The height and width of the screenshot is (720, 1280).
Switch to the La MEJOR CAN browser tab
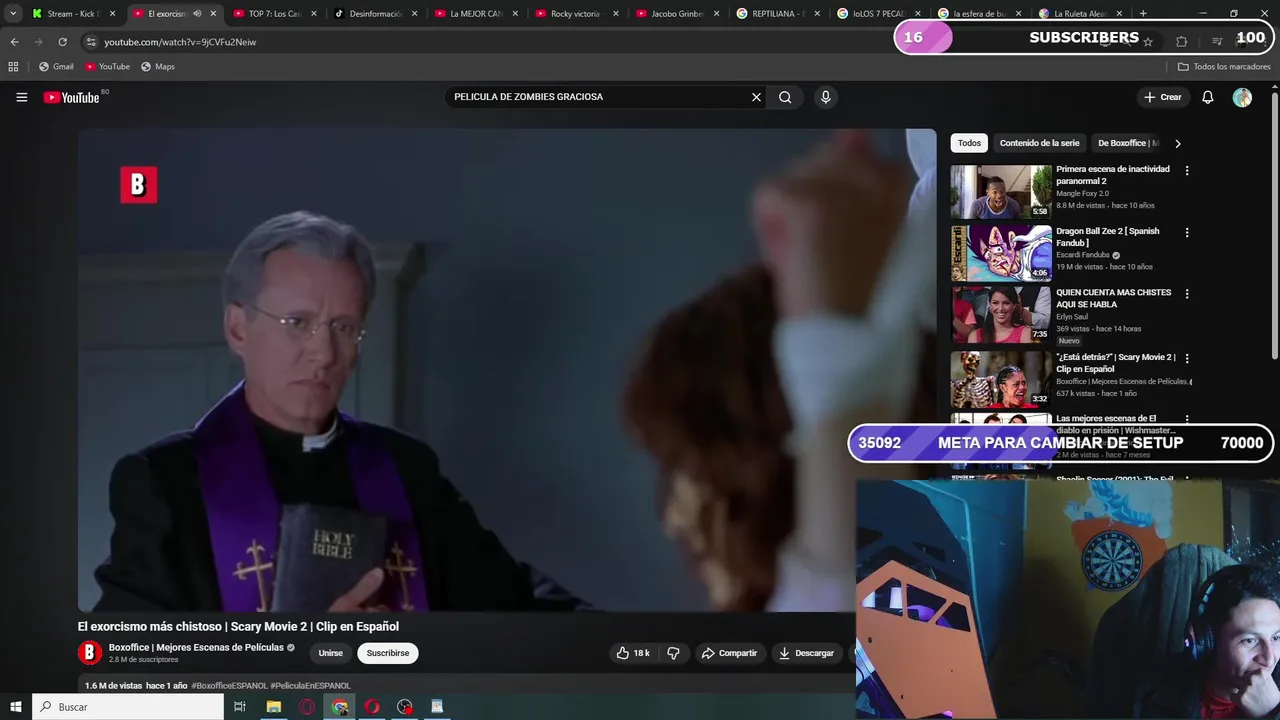coord(475,14)
